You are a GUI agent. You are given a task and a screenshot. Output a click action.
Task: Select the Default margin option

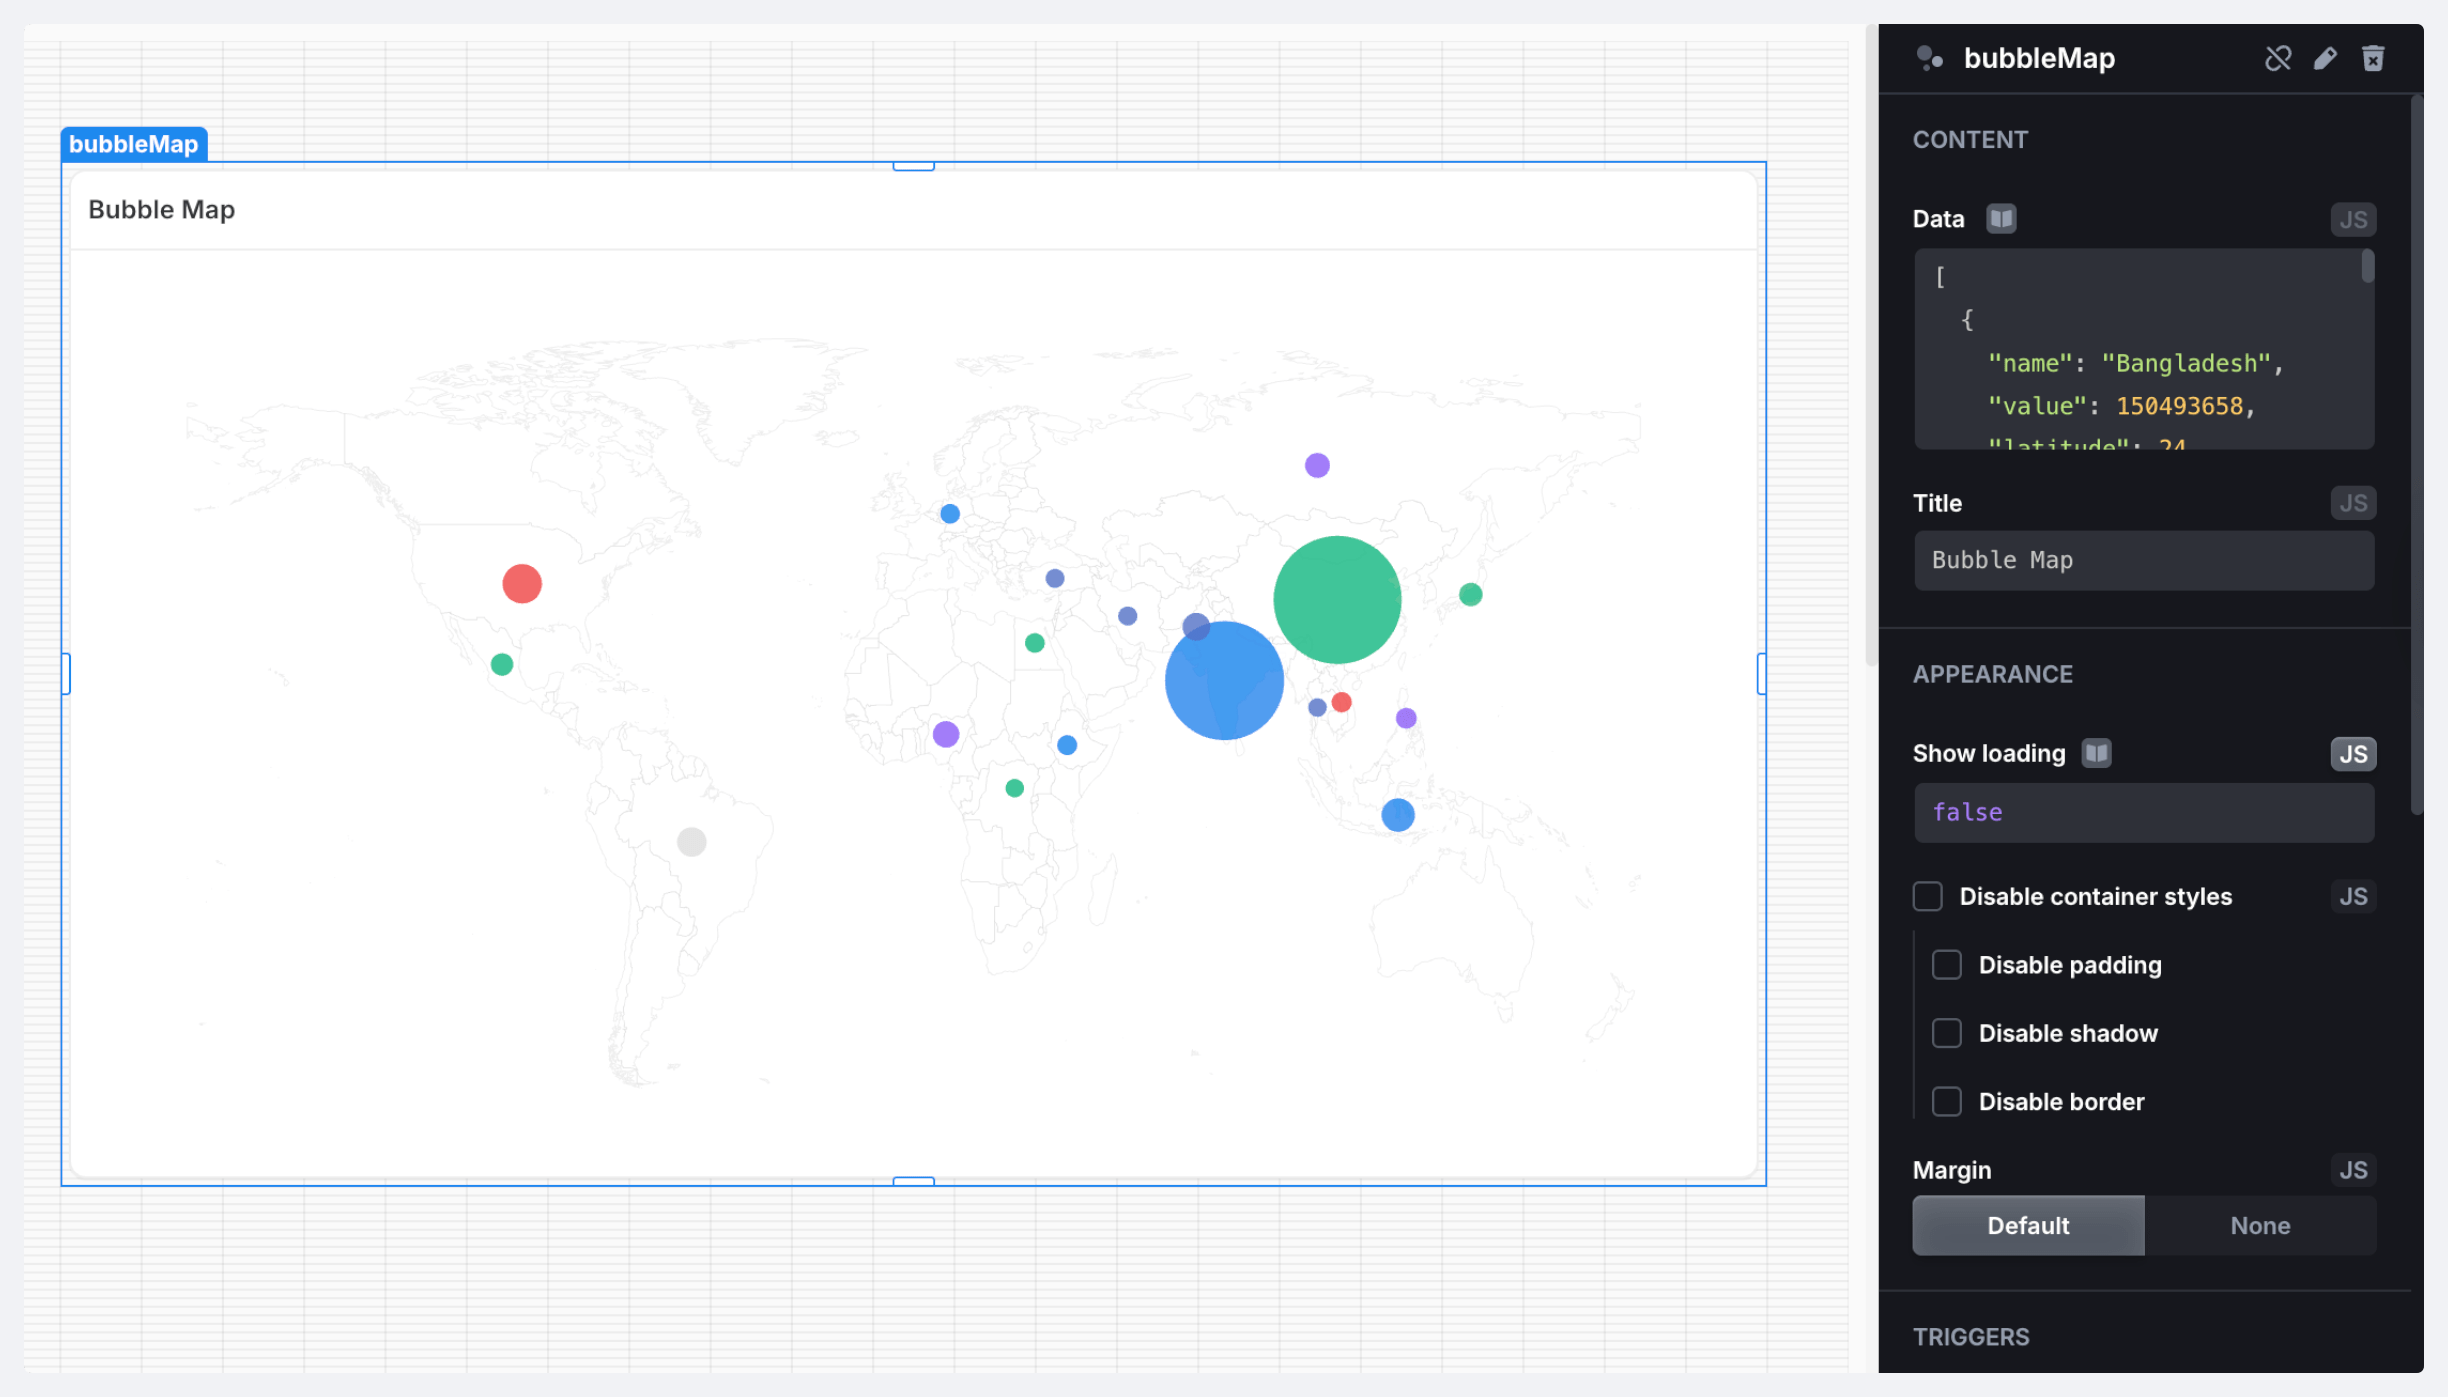(x=2028, y=1225)
